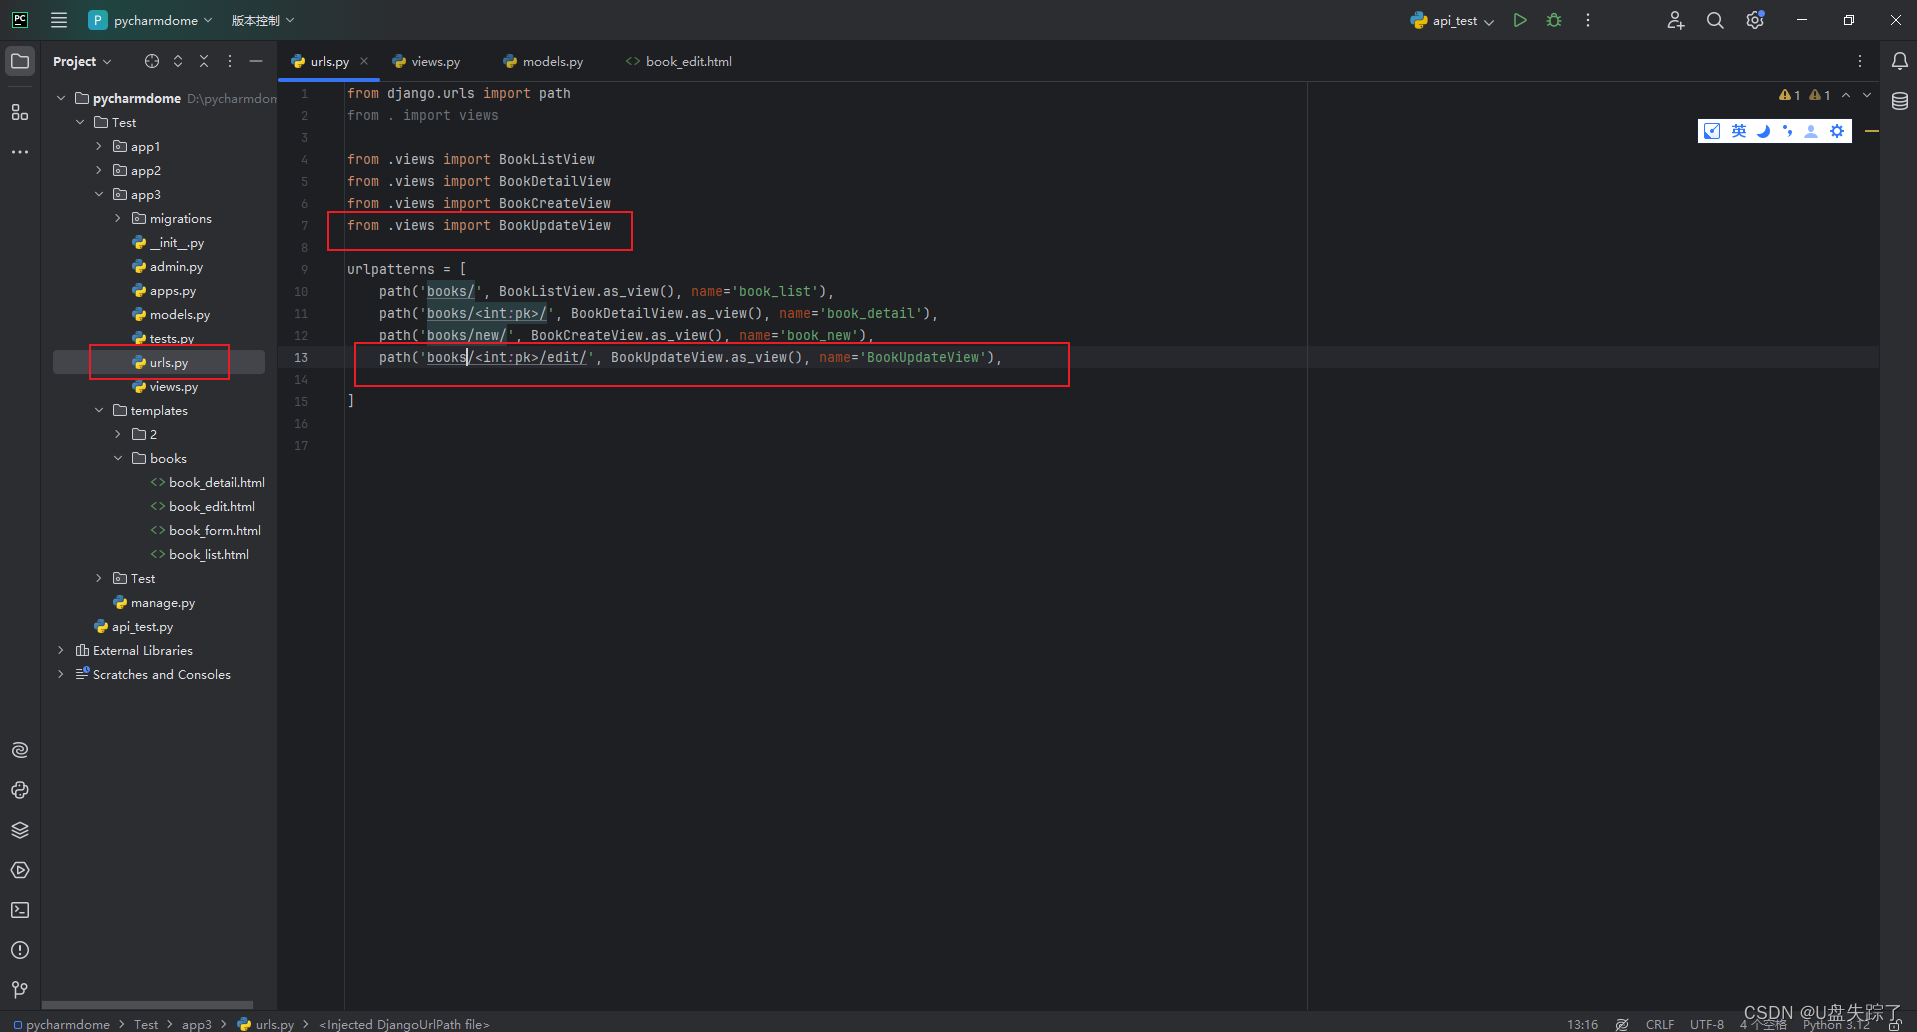Open the Git branches icon in sidebar
Viewport: 1917px width, 1032px height.
click(x=20, y=990)
